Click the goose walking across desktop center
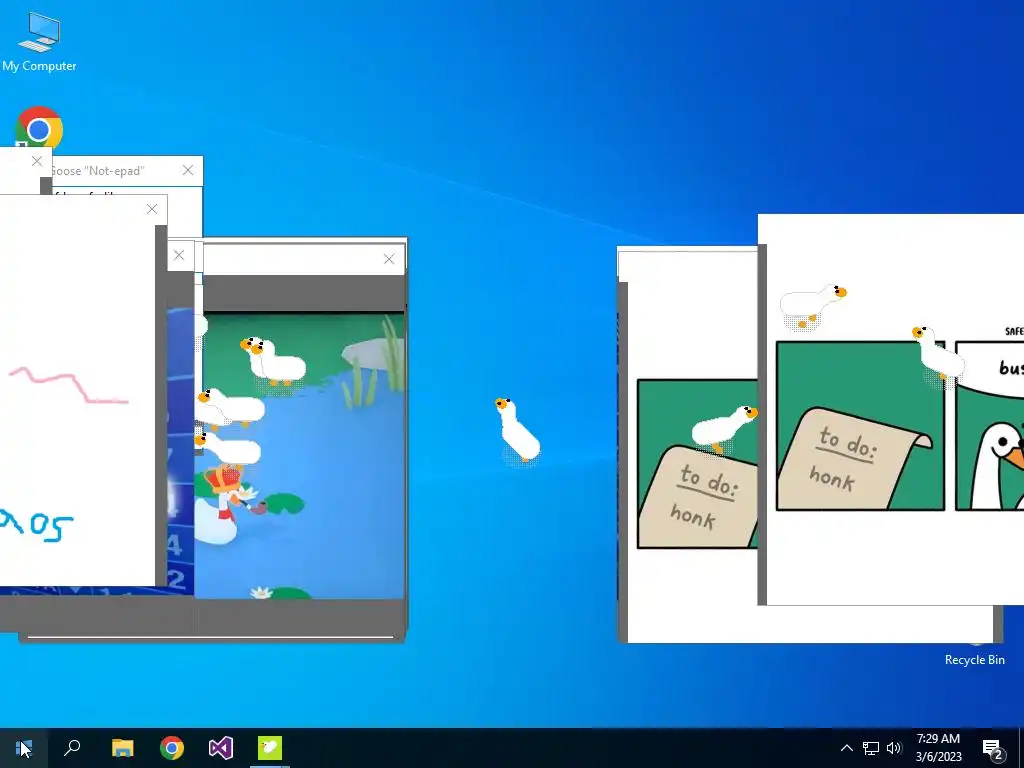1024x768 pixels. 518,431
